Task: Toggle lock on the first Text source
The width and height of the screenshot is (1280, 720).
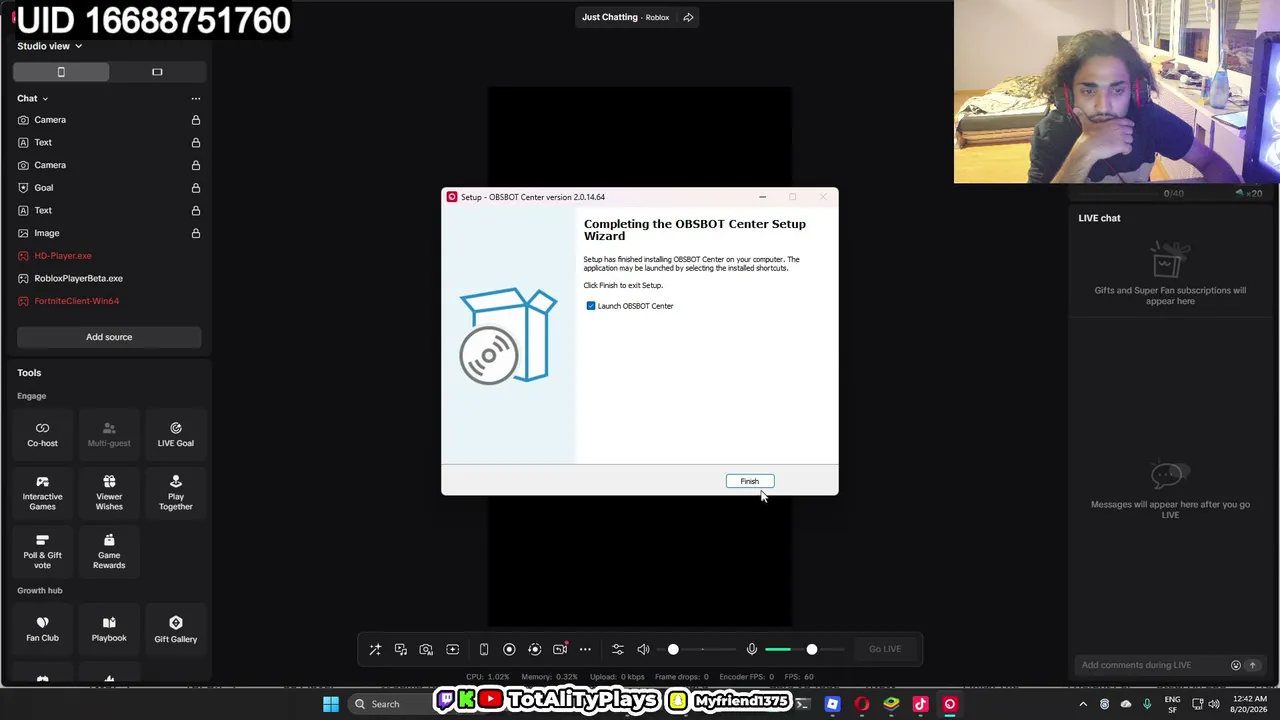Action: coord(196,143)
